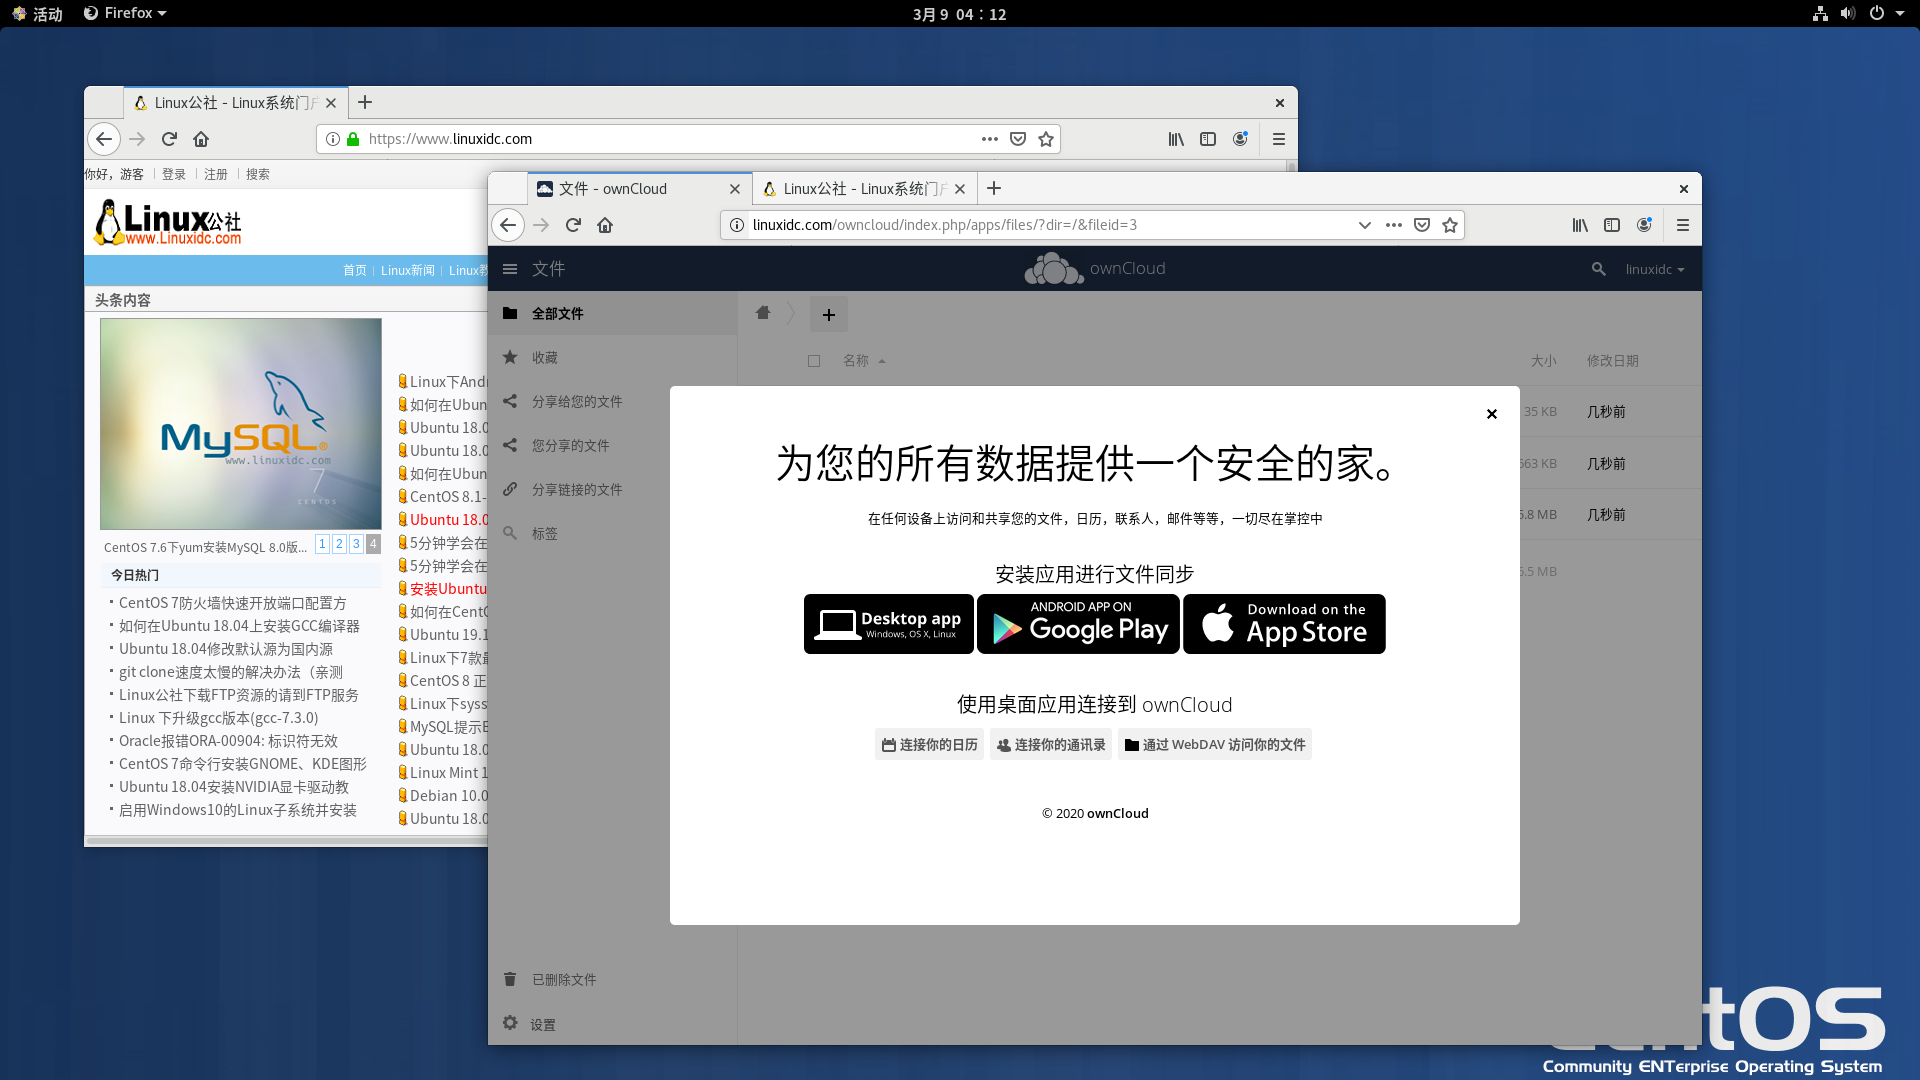Viewport: 1920px width, 1080px height.
Task: Open 标签 tags in sidebar
Action: [x=612, y=533]
